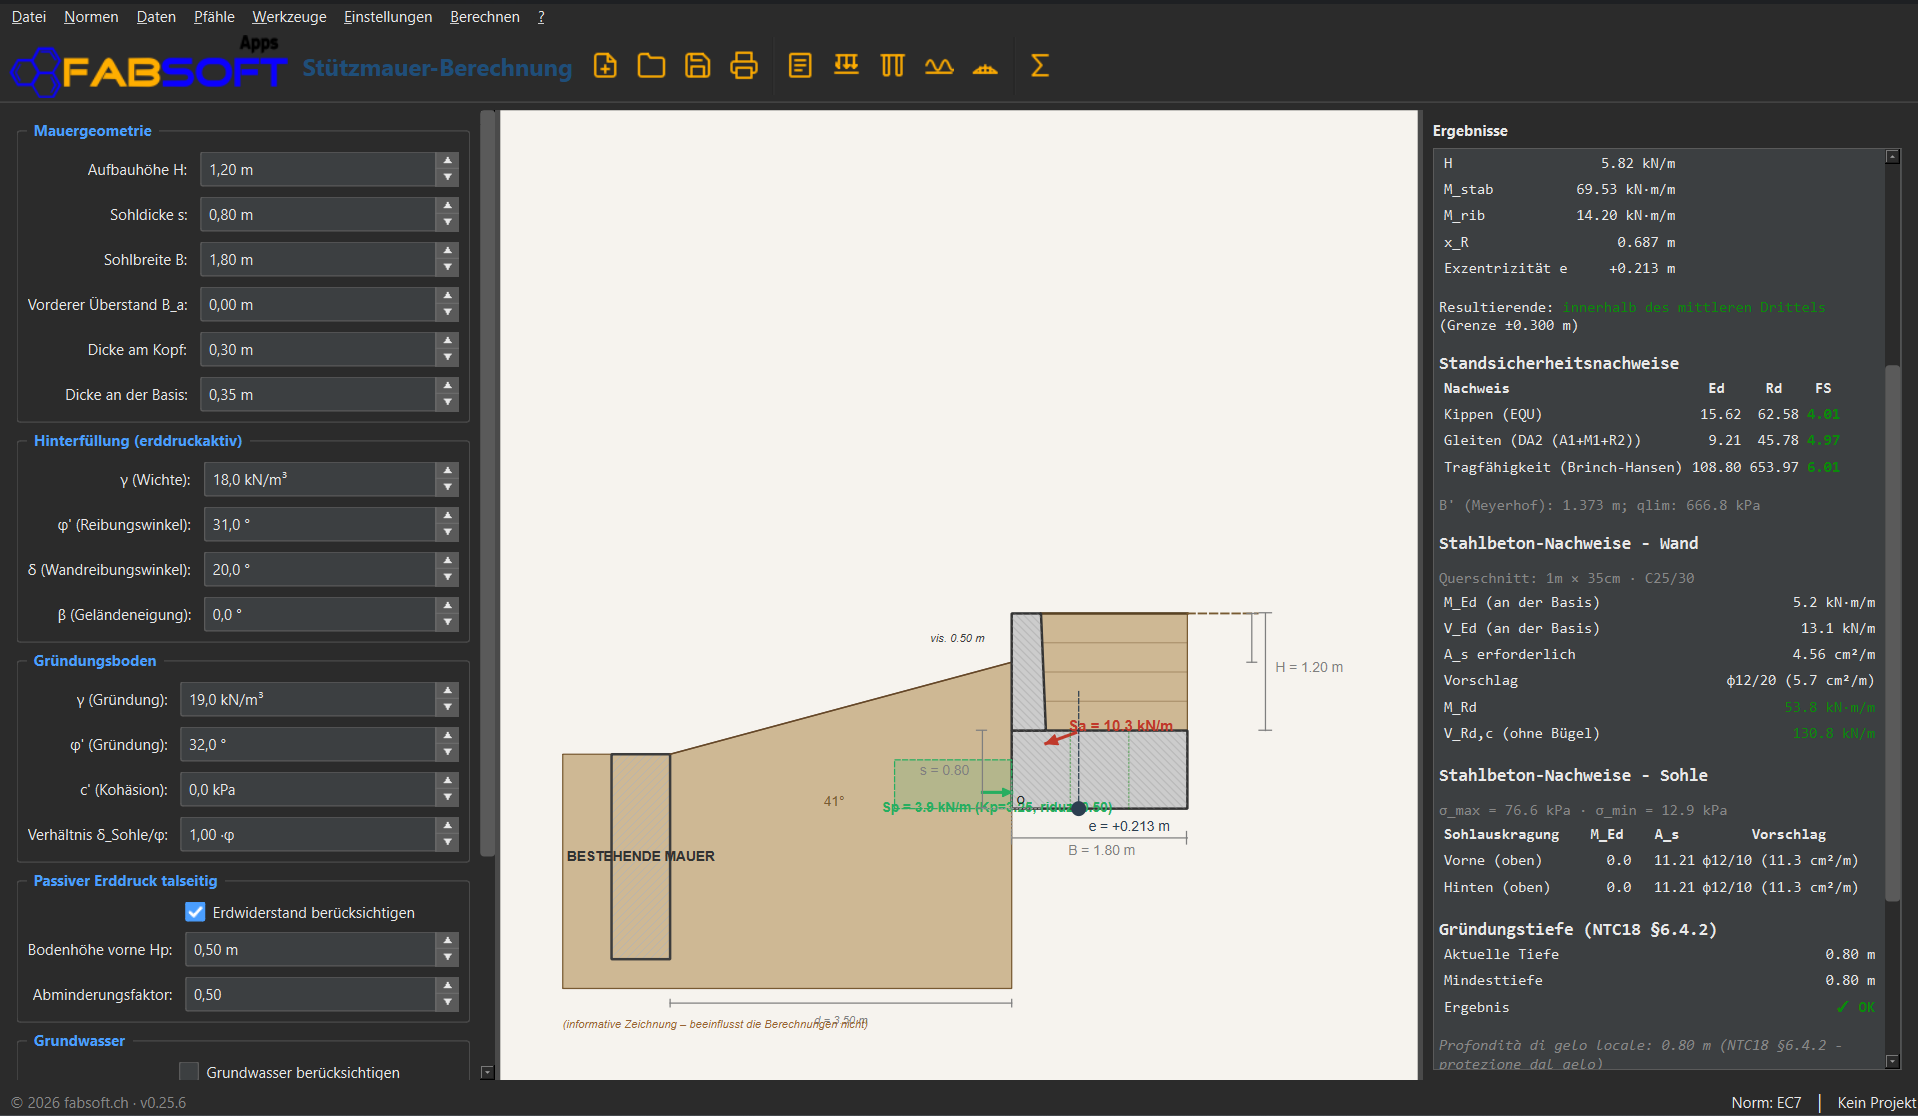The height and width of the screenshot is (1116, 1918).
Task: Open the folder icon to load project
Action: click(651, 66)
